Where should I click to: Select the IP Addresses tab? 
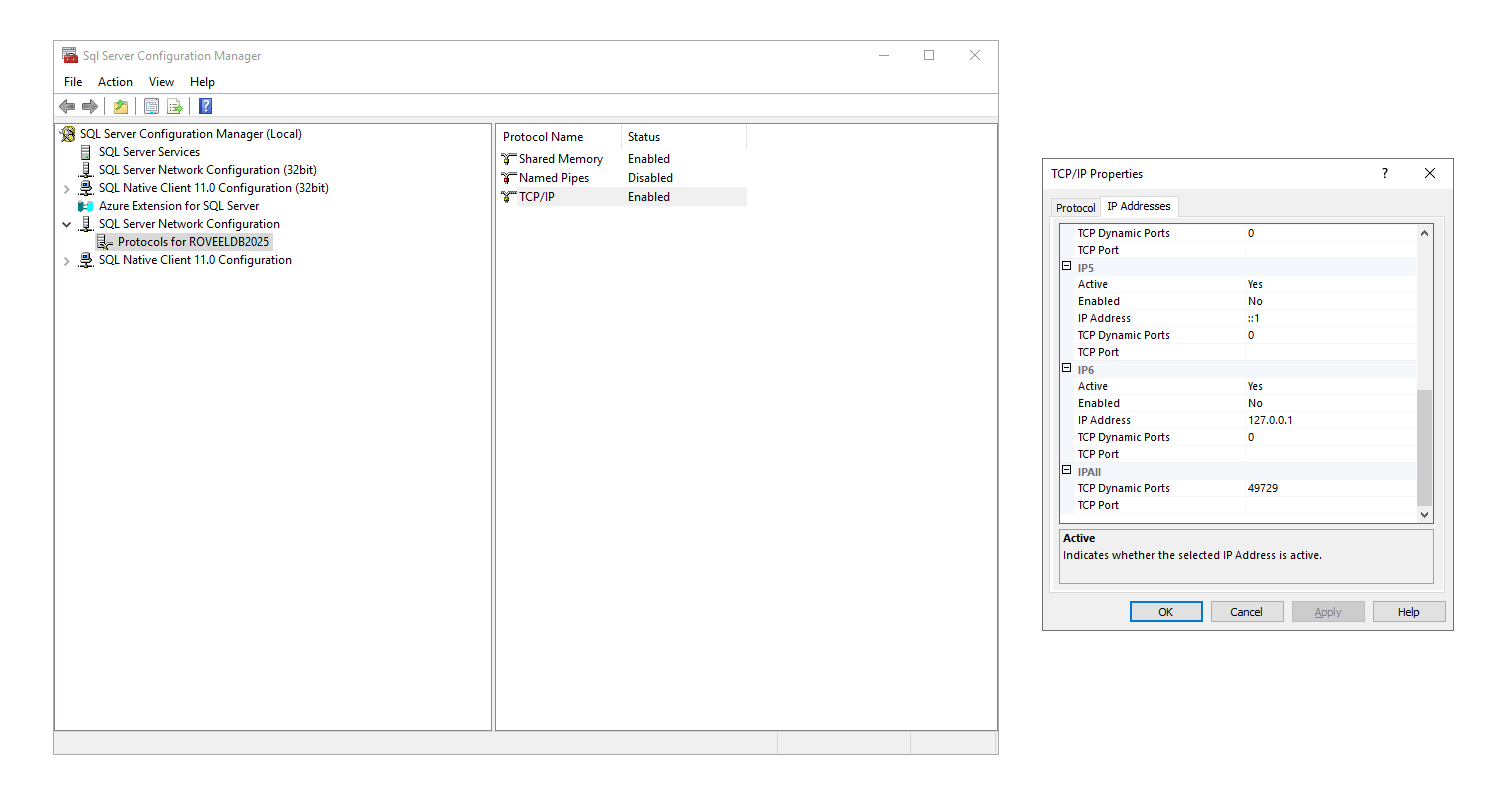tap(1139, 206)
